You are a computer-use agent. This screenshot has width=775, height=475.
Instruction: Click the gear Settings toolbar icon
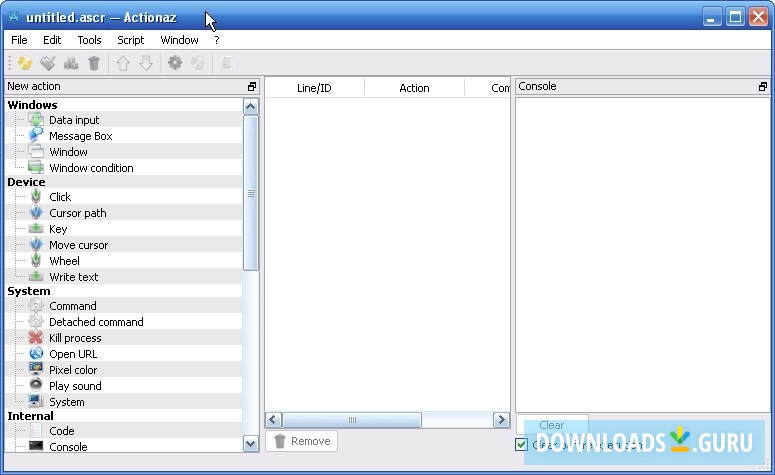[175, 63]
